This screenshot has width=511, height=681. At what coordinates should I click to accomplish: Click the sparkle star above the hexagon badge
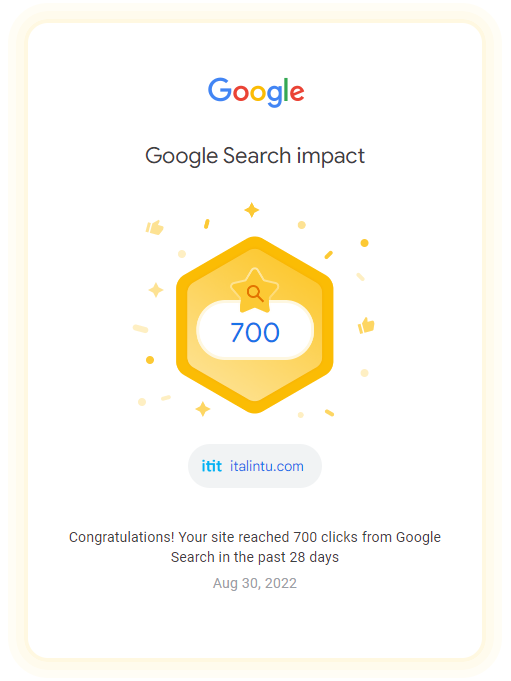(252, 210)
